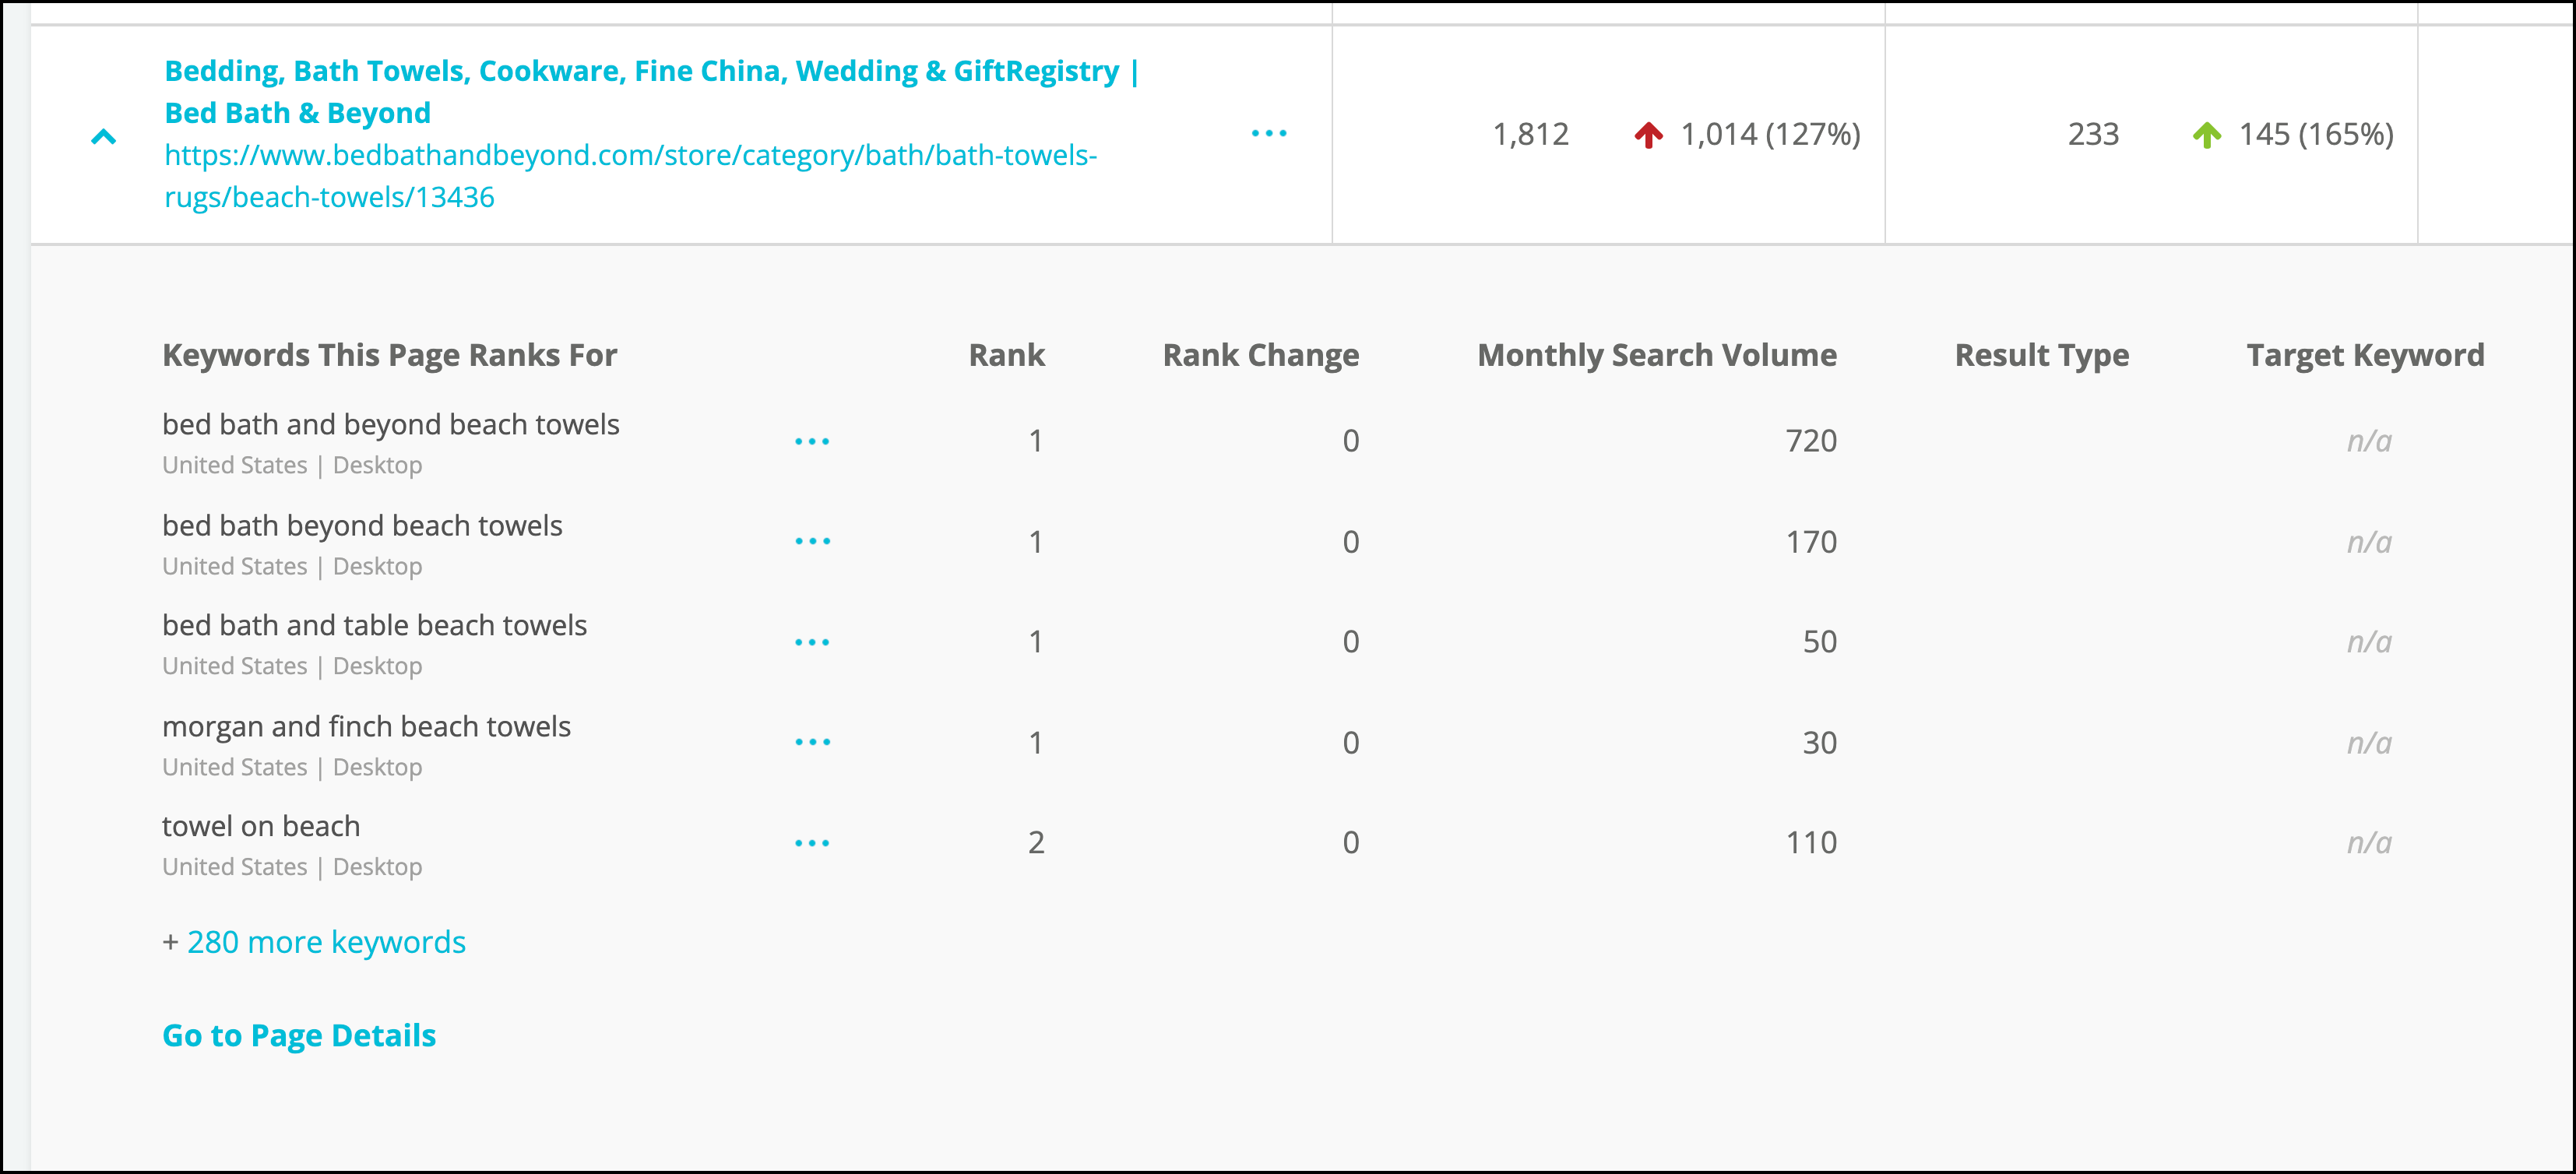
Task: Select keyword 'morgan and finch beach towels'
Action: pos(366,726)
